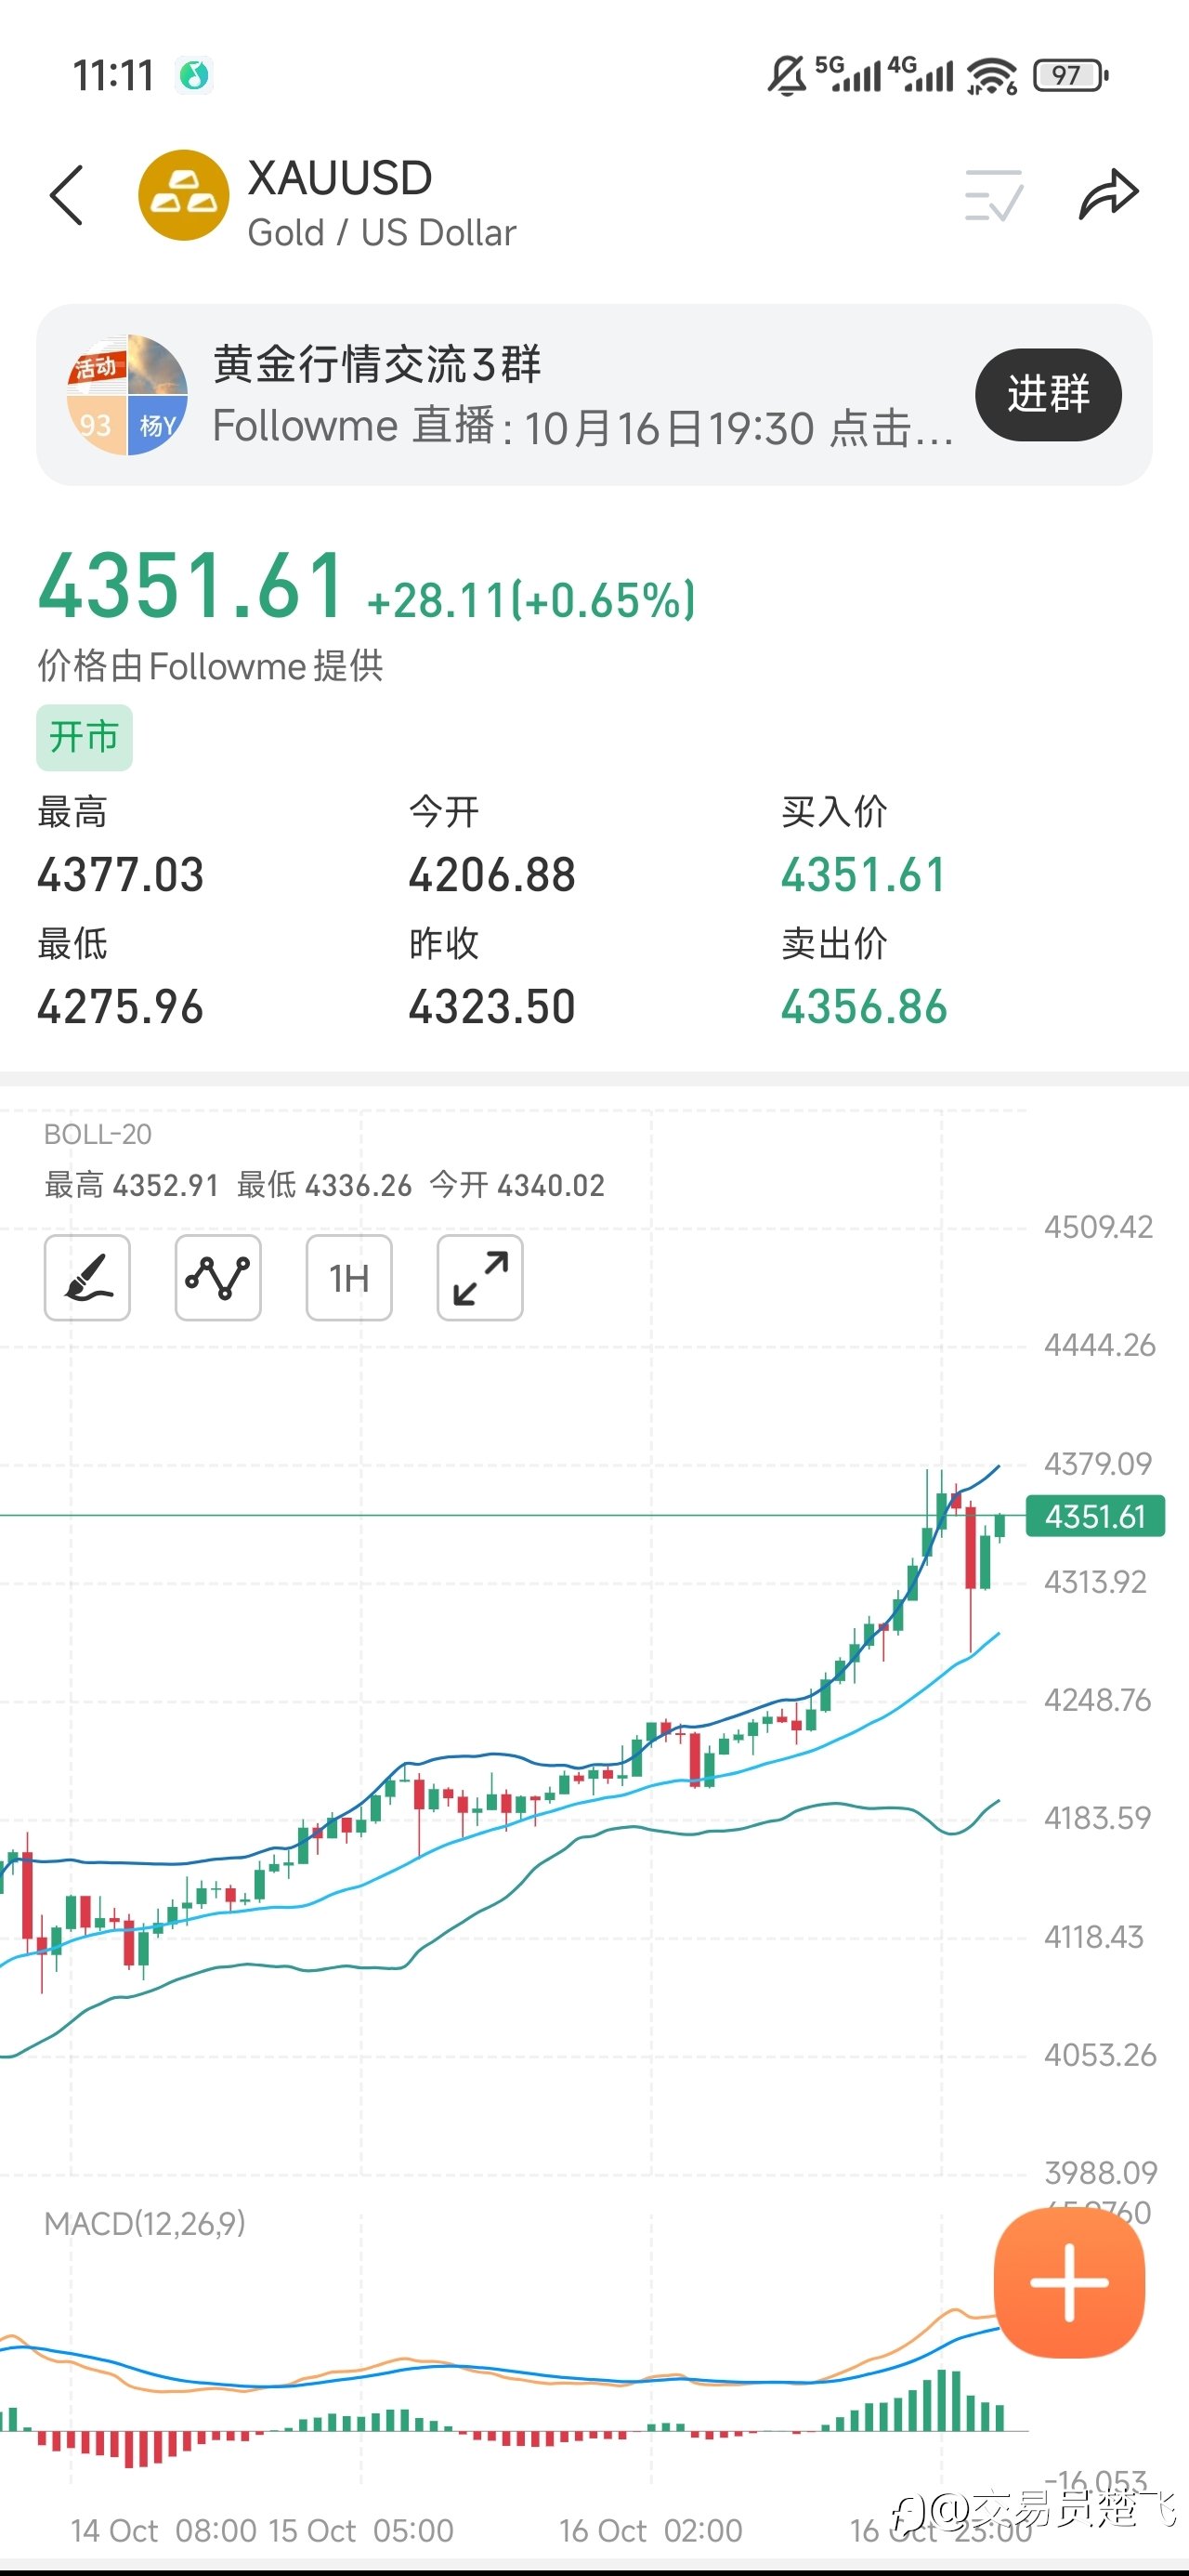Tap the back arrow
Viewport: 1189px width, 2576px height.
66,195
